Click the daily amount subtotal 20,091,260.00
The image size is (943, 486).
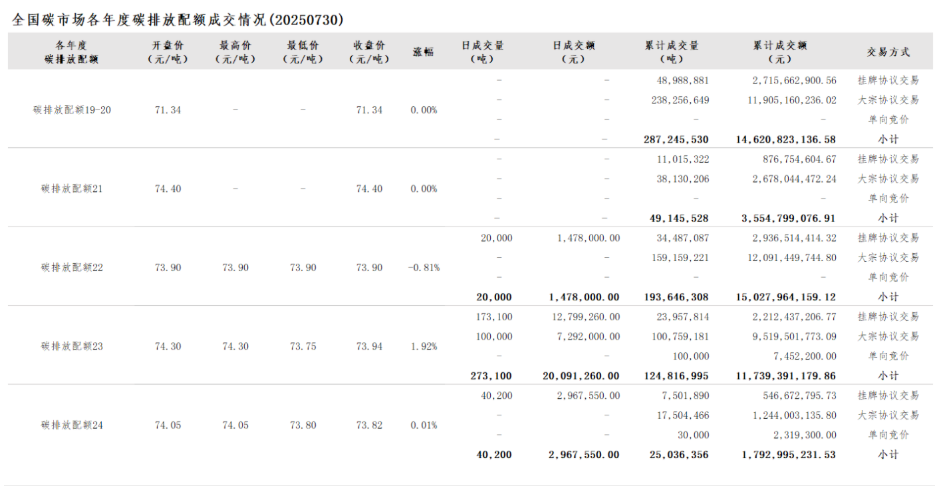click(x=581, y=376)
